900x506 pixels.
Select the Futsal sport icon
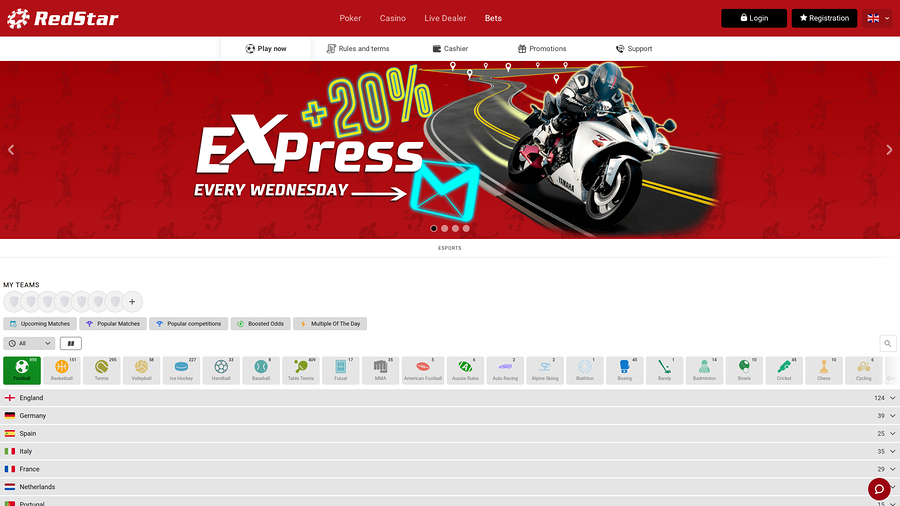point(341,370)
